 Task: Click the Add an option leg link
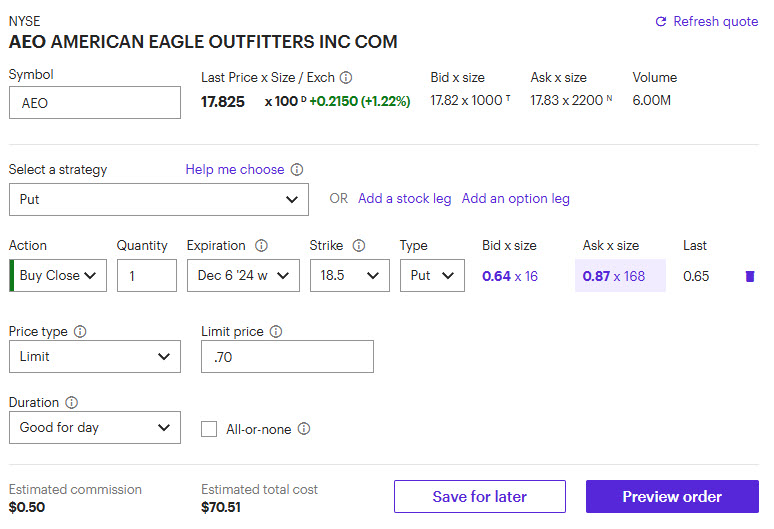click(516, 199)
